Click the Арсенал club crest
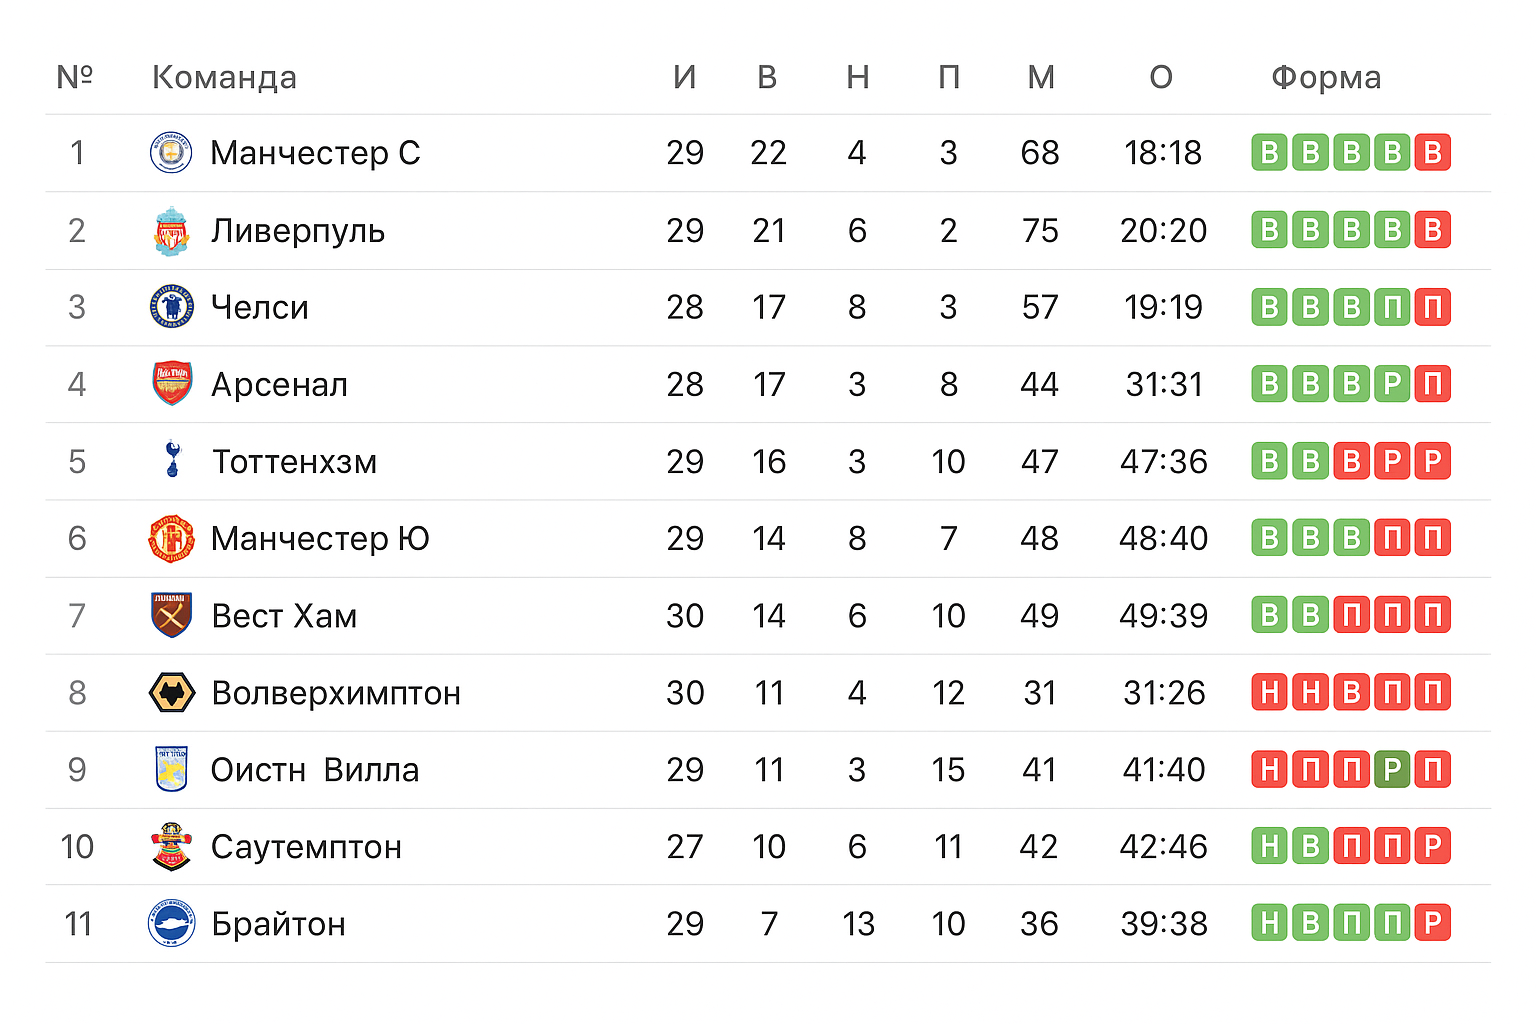This screenshot has width=1536, height=1024. (171, 384)
